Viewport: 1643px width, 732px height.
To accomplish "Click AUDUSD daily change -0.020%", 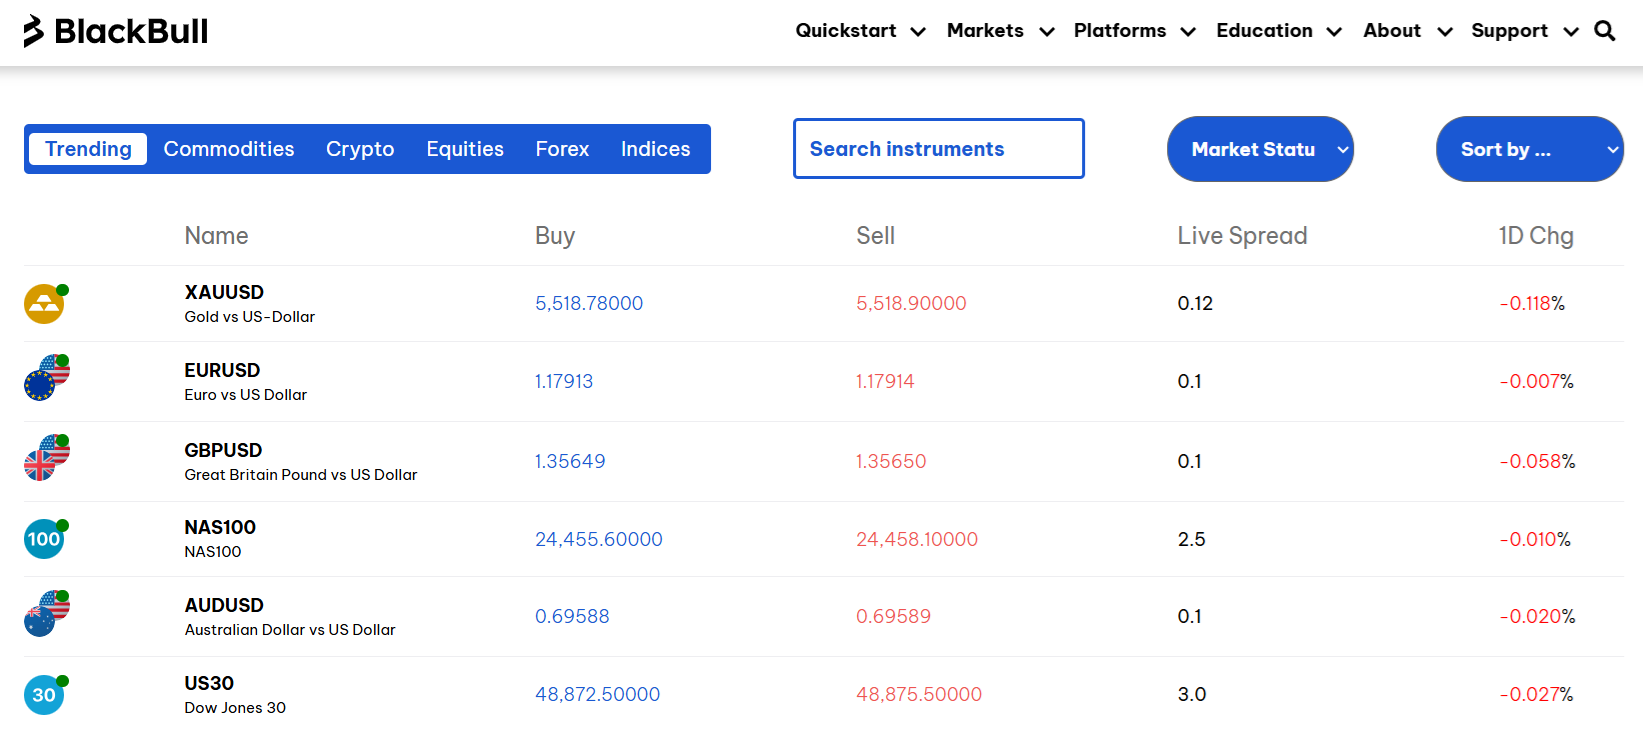I will pyautogui.click(x=1537, y=616).
